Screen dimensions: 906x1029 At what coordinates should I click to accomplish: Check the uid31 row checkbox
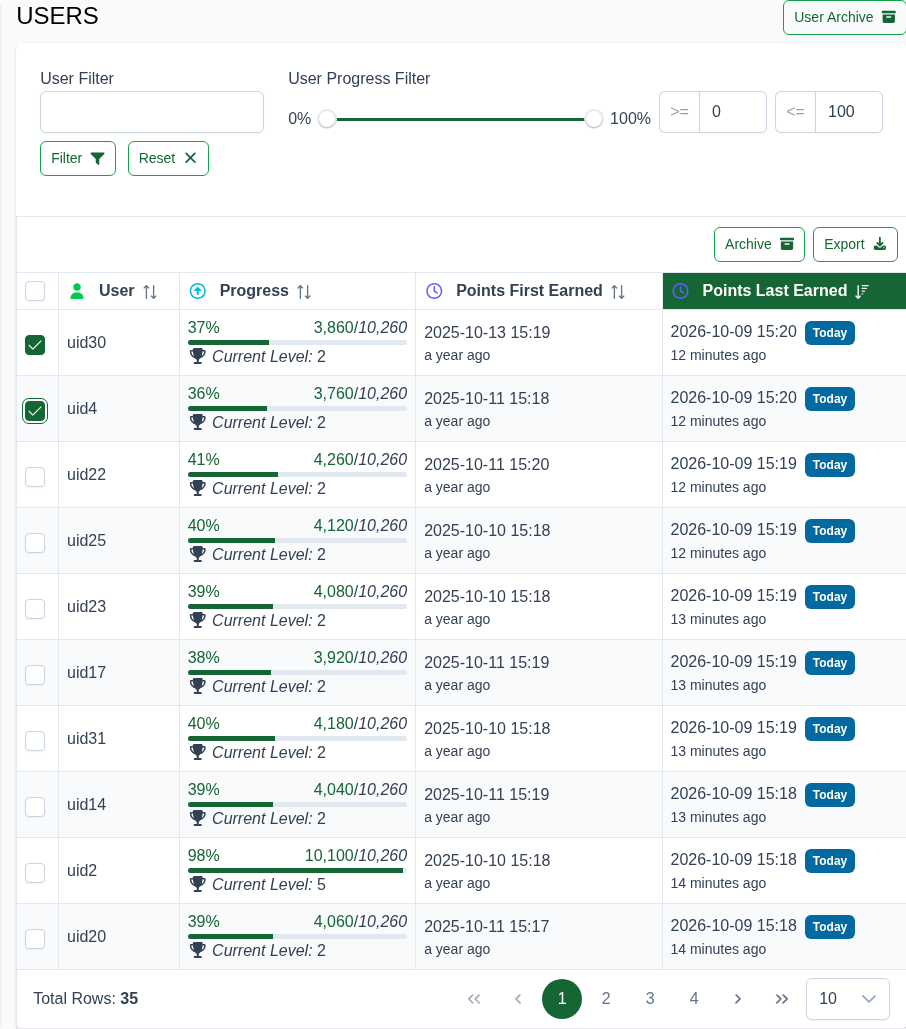click(35, 741)
